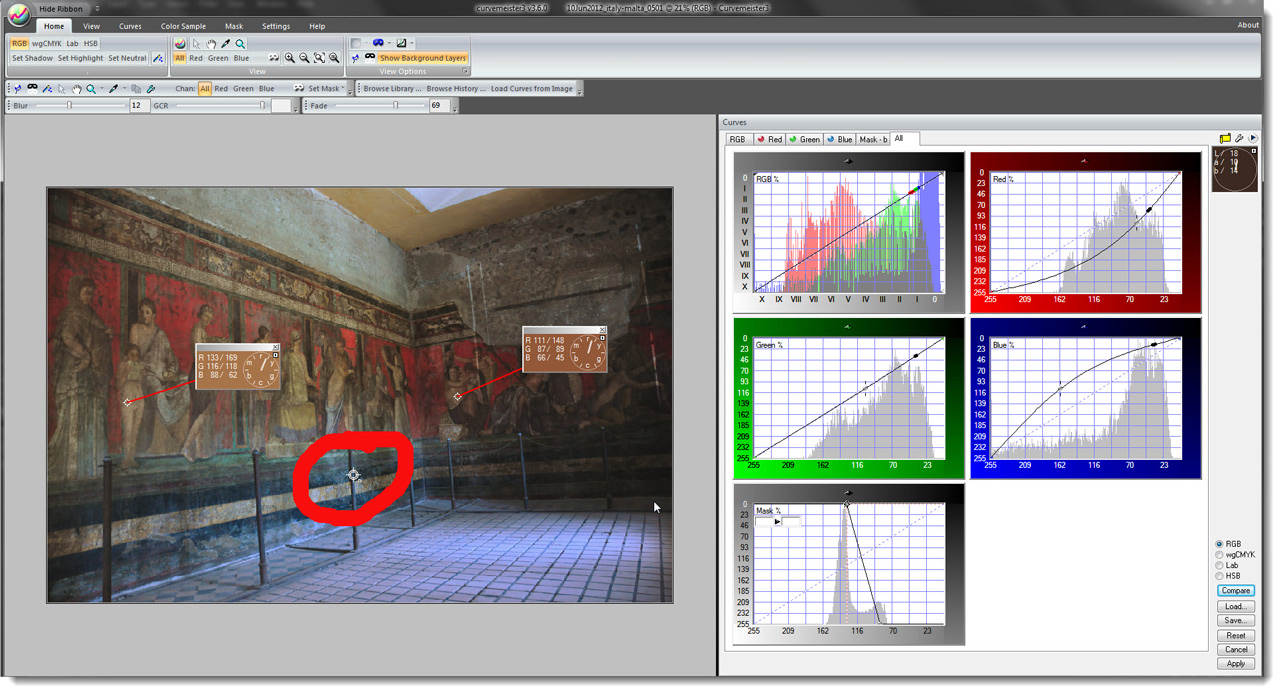Click Browse Library...
Screen dimensions: 1280x693
coord(392,88)
